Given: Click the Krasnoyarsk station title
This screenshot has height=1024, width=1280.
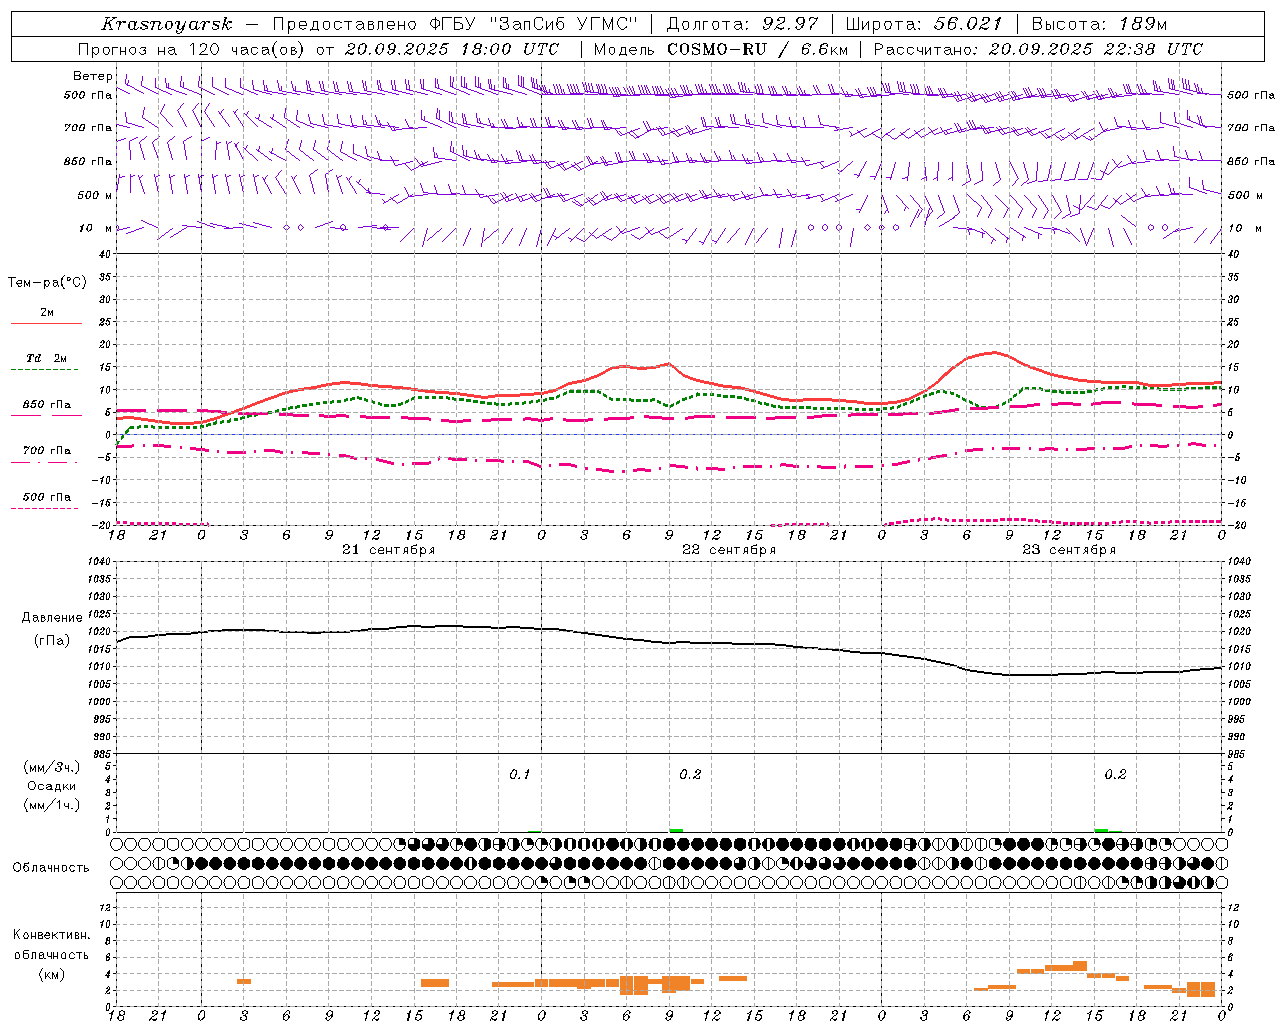Looking at the screenshot, I should (166, 24).
